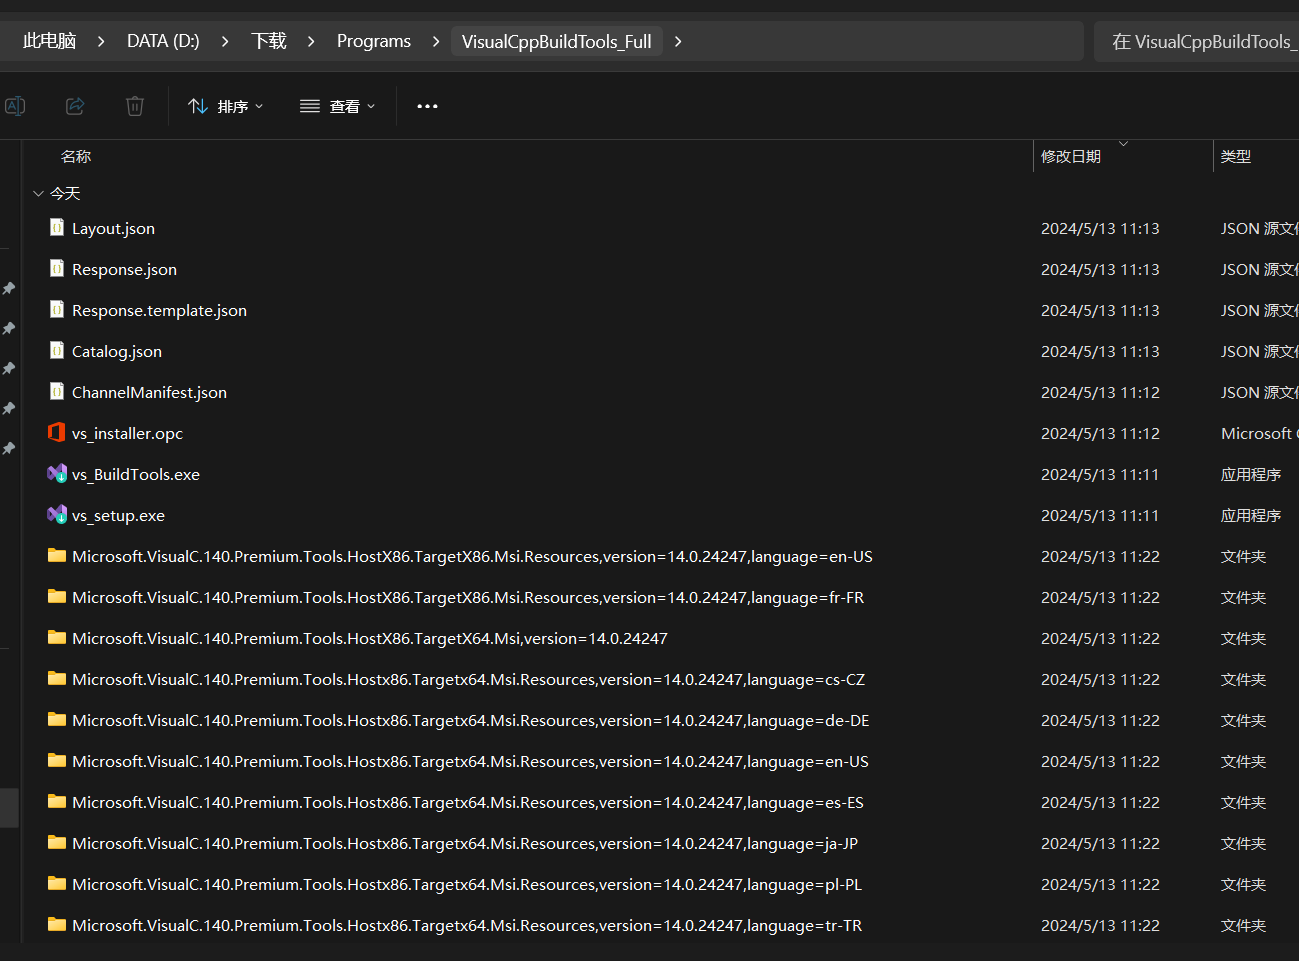Sort by 类型 column header
The width and height of the screenshot is (1299, 961).
(1236, 157)
